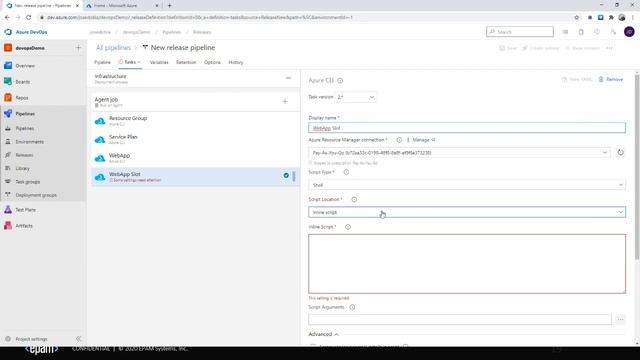This screenshot has height=360, width=640.
Task: Click info icon next to Script Location
Action: click(x=354, y=200)
